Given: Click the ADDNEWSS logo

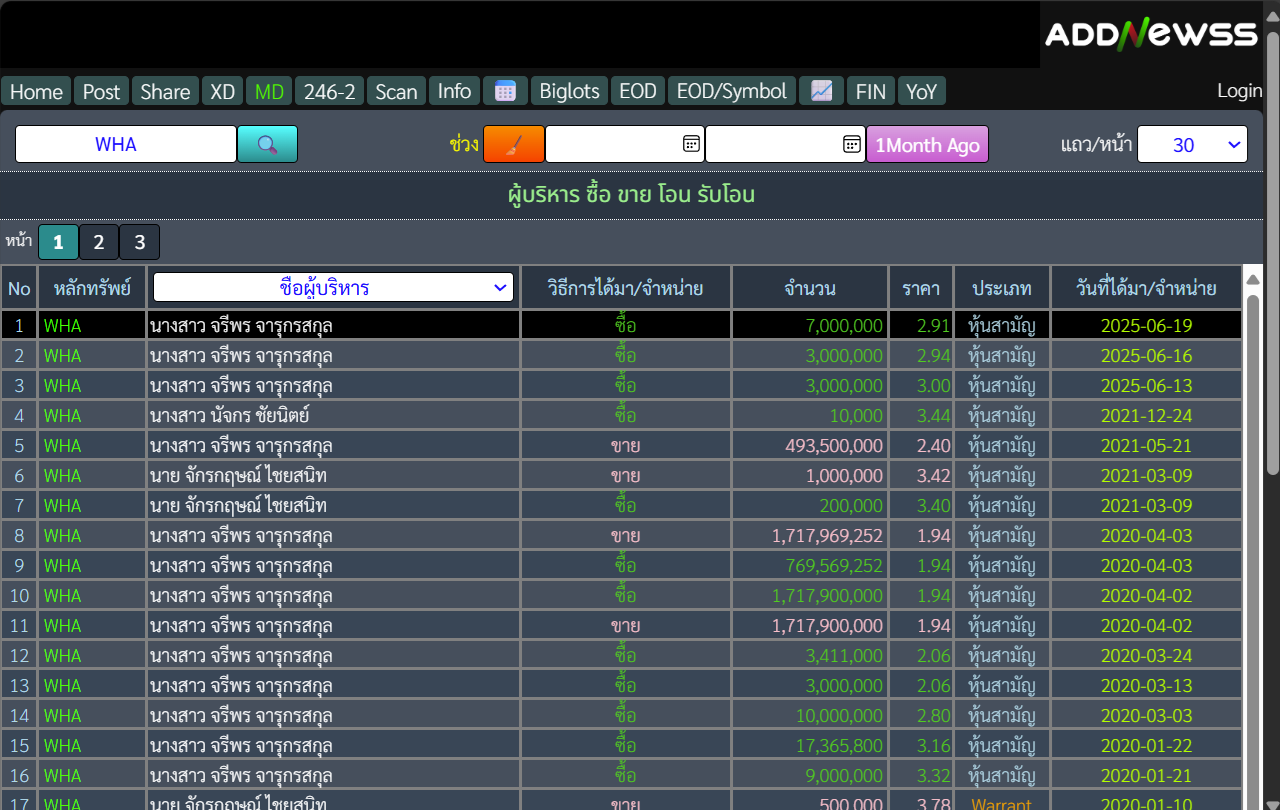Looking at the screenshot, I should click(1150, 34).
